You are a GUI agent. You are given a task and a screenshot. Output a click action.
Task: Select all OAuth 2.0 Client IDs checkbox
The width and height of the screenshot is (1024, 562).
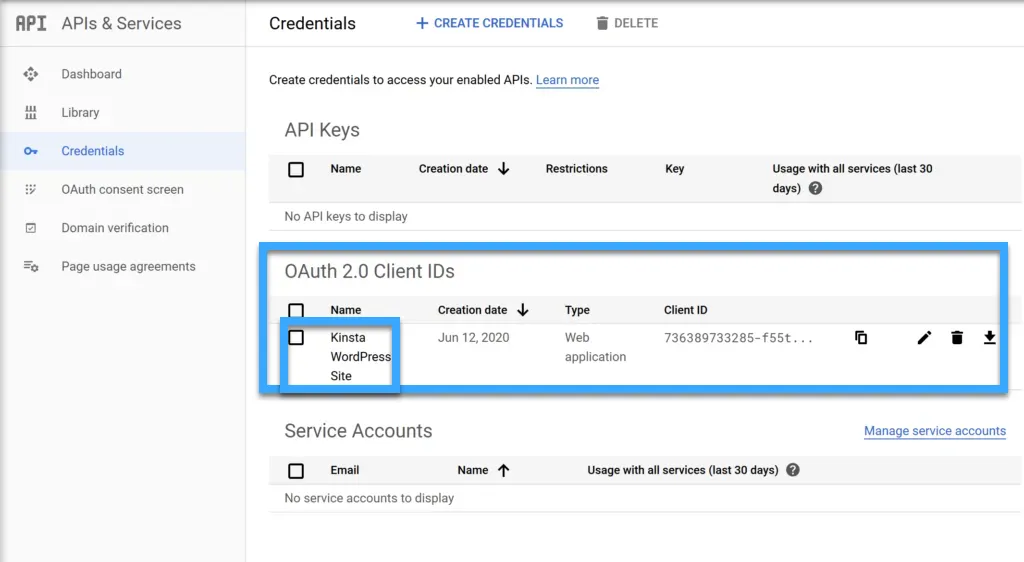pyautogui.click(x=296, y=310)
